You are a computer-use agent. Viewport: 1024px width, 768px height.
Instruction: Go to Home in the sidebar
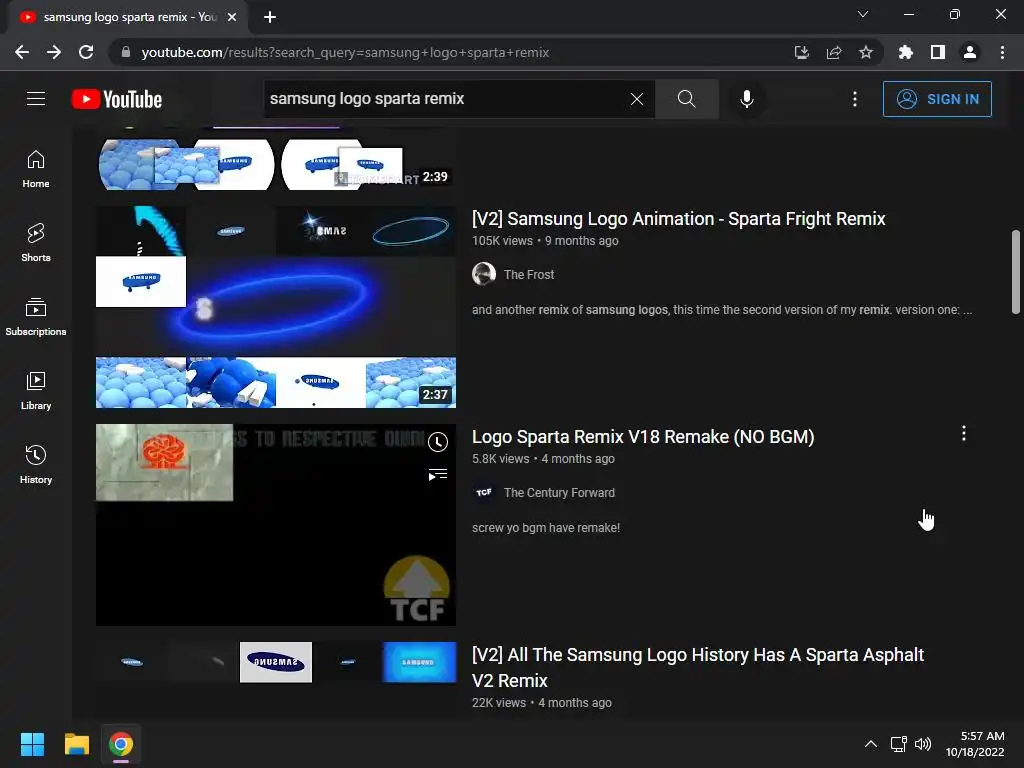(x=36, y=169)
